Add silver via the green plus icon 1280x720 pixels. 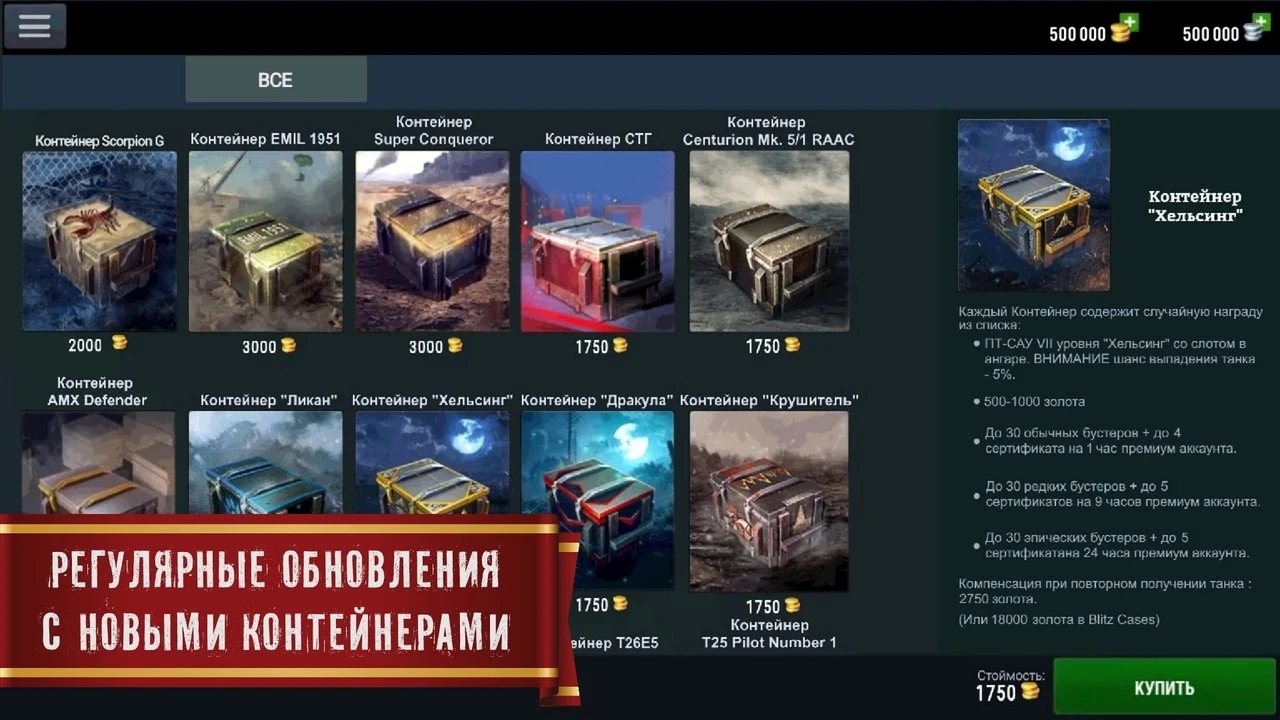(1262, 22)
